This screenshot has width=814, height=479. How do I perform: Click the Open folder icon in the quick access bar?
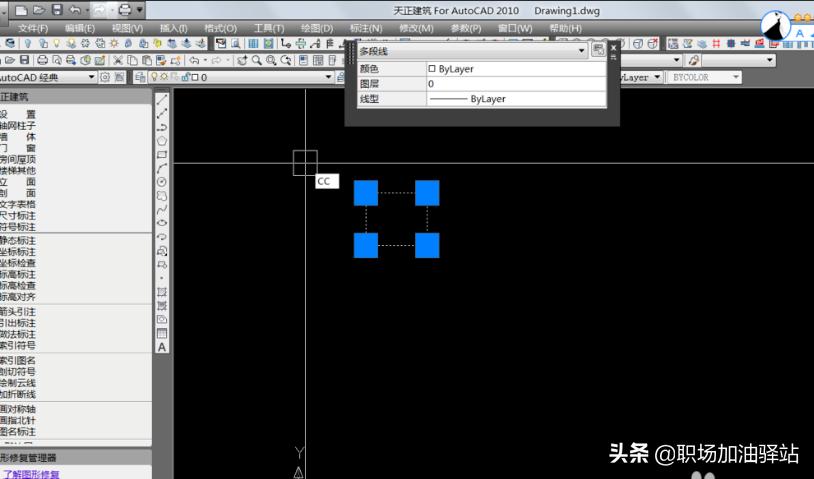[39, 10]
